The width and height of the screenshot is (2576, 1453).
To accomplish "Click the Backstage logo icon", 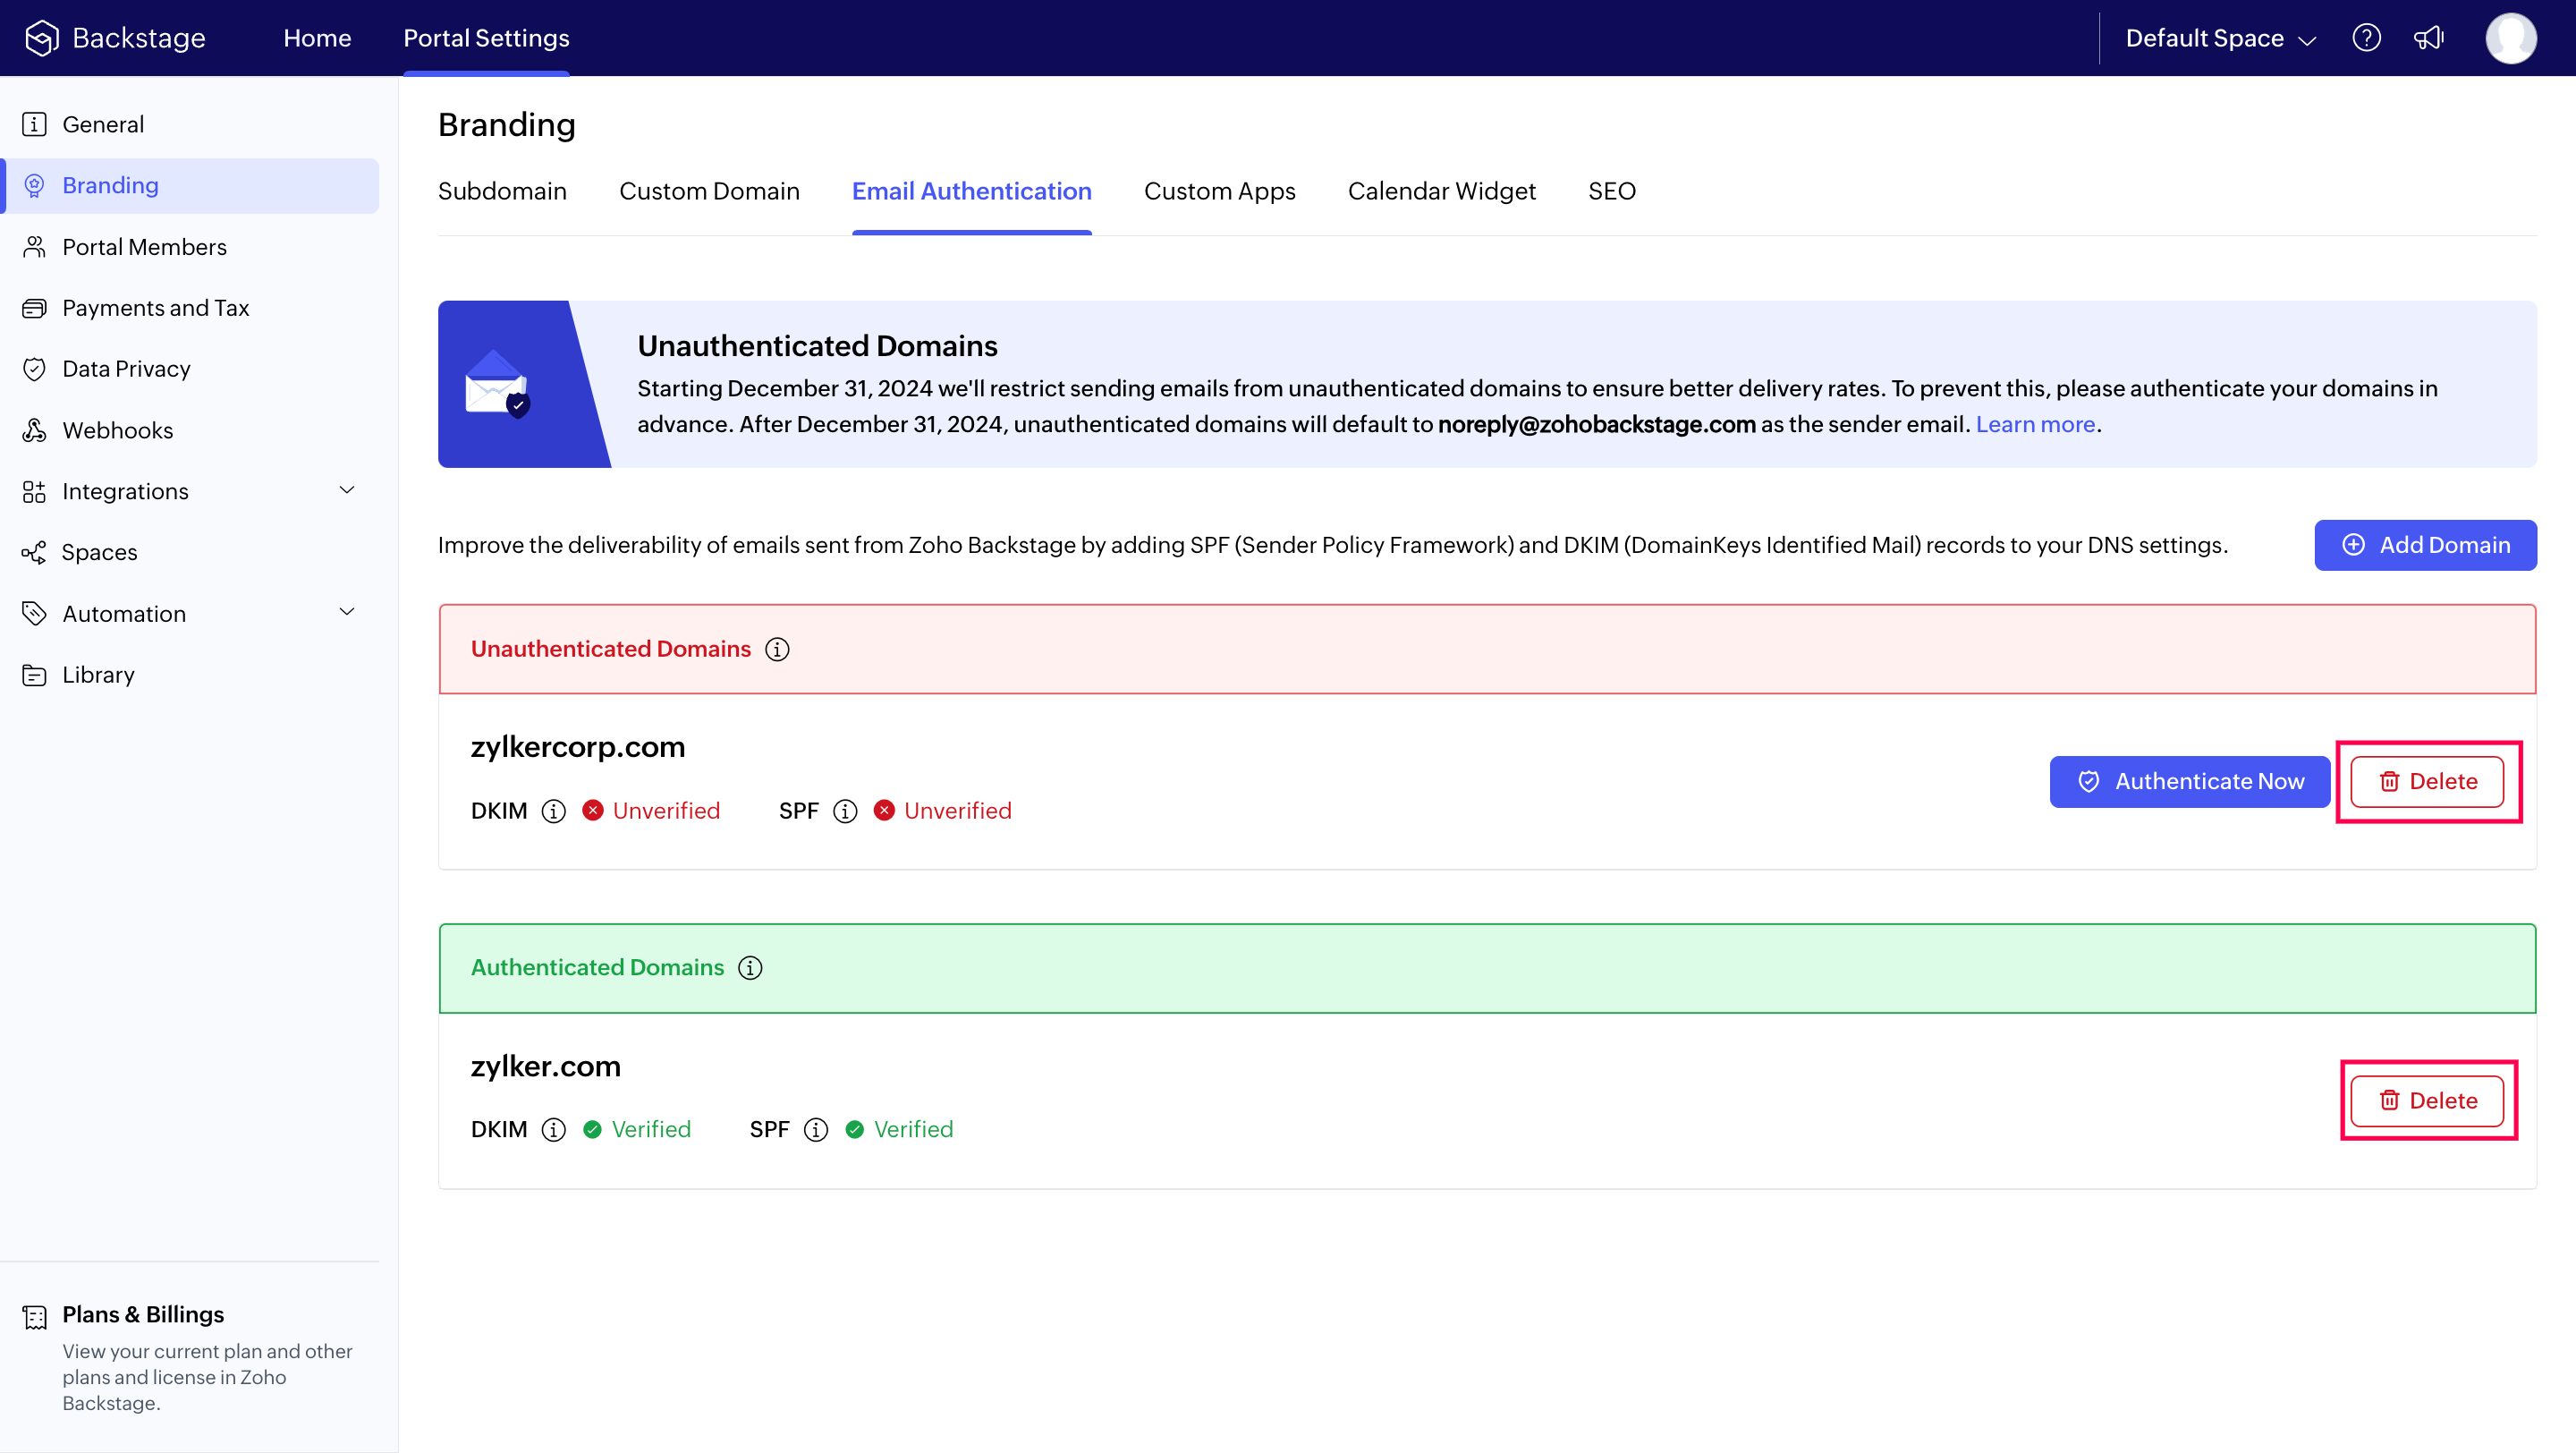I will coord(41,38).
